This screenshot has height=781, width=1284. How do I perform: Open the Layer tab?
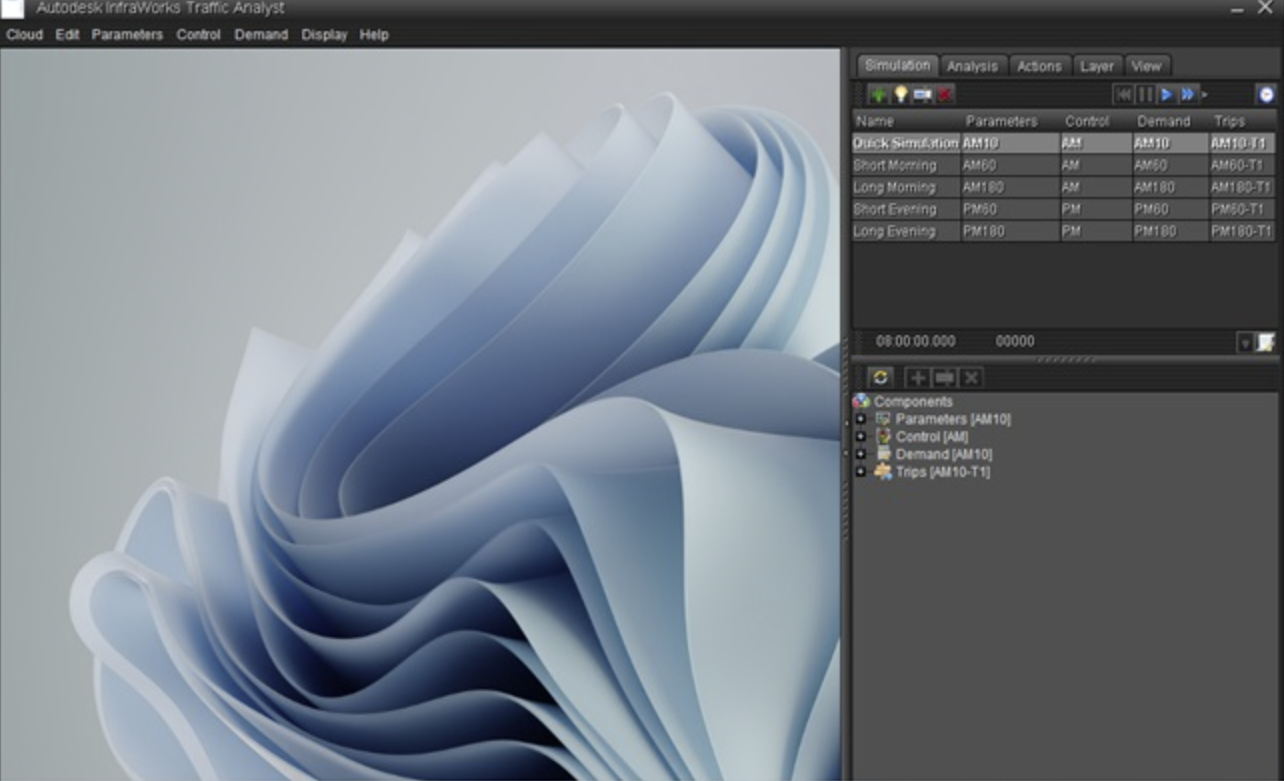[1097, 66]
